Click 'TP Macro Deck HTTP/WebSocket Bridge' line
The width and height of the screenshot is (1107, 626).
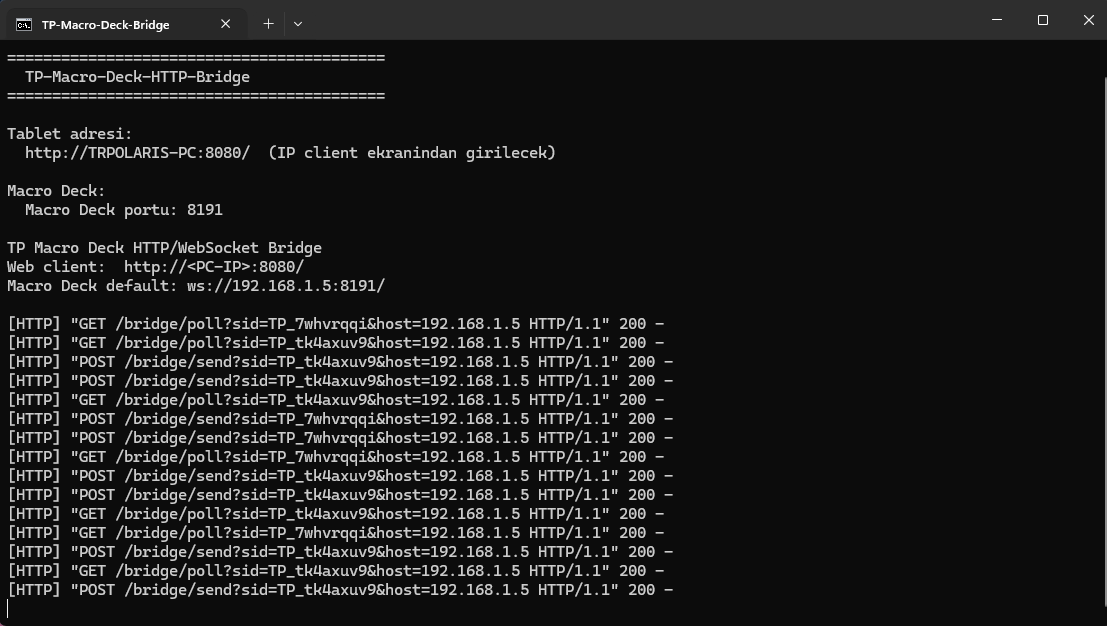click(x=164, y=248)
